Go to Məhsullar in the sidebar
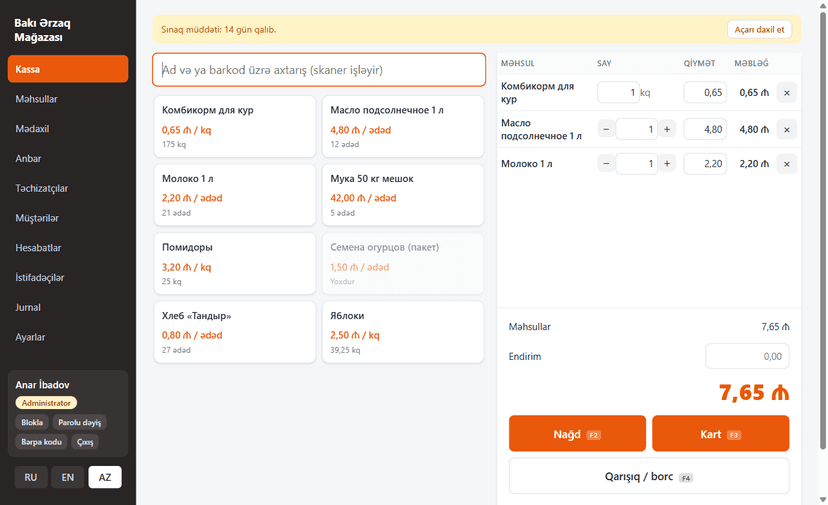The width and height of the screenshot is (828, 505). [68, 99]
